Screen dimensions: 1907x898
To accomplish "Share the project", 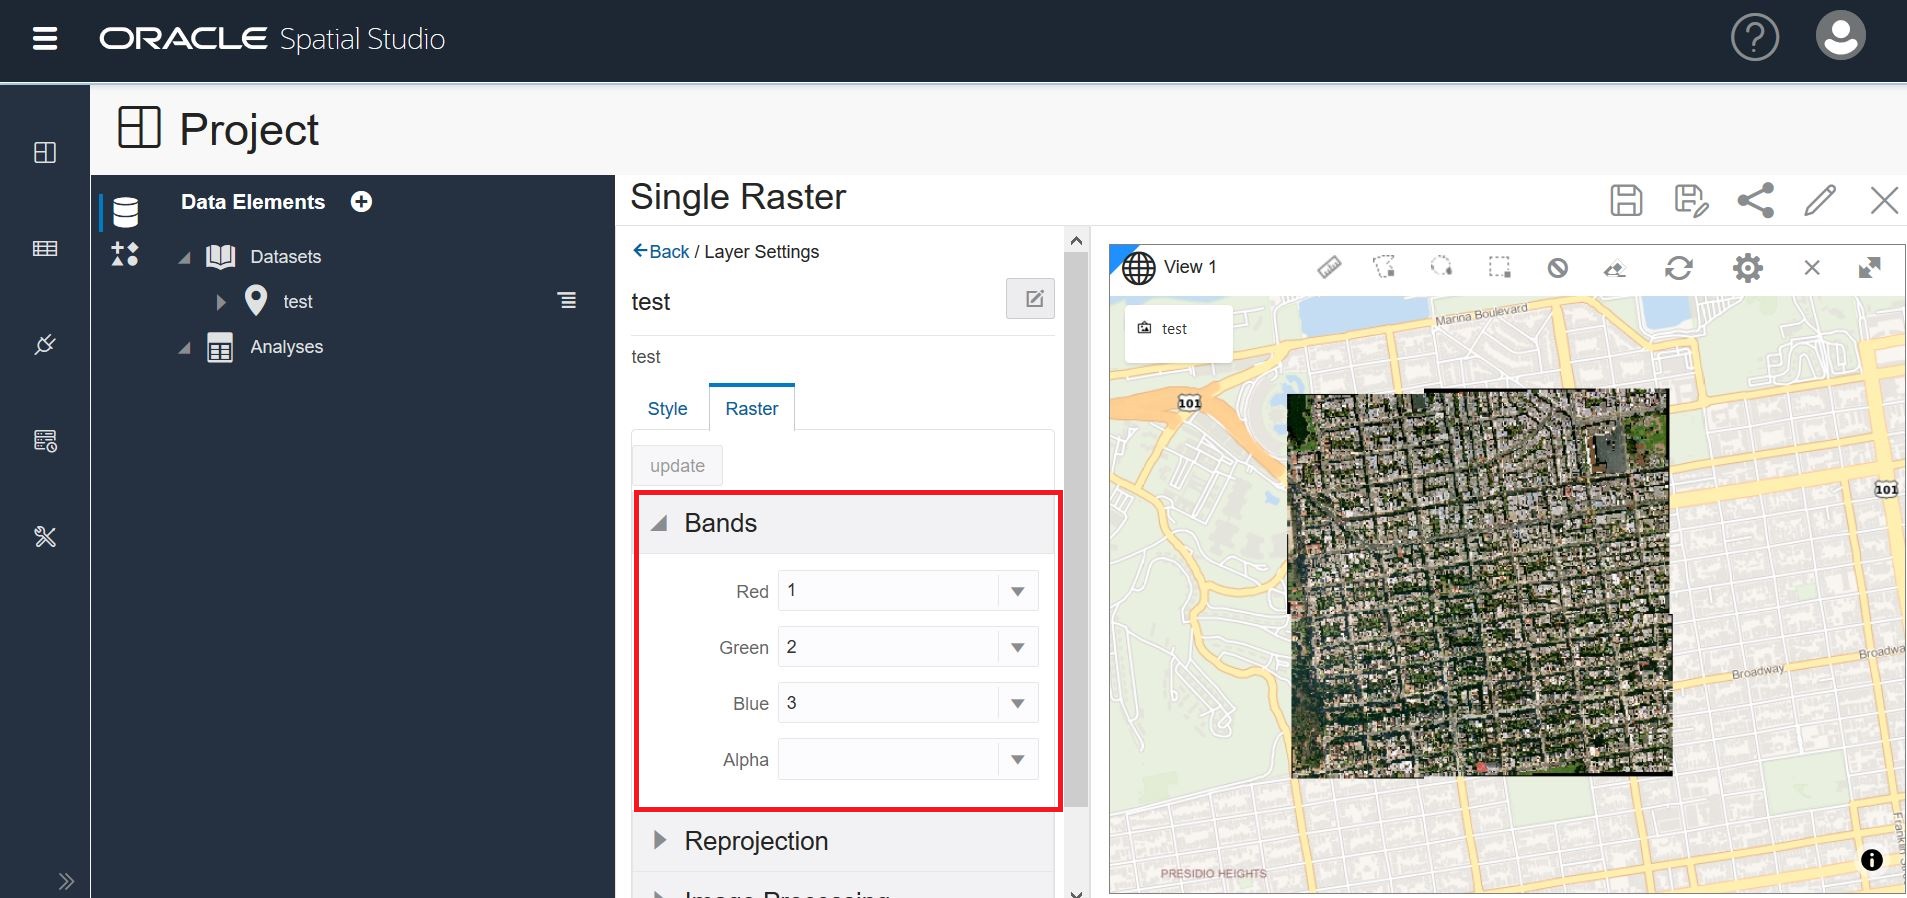I will (1755, 200).
